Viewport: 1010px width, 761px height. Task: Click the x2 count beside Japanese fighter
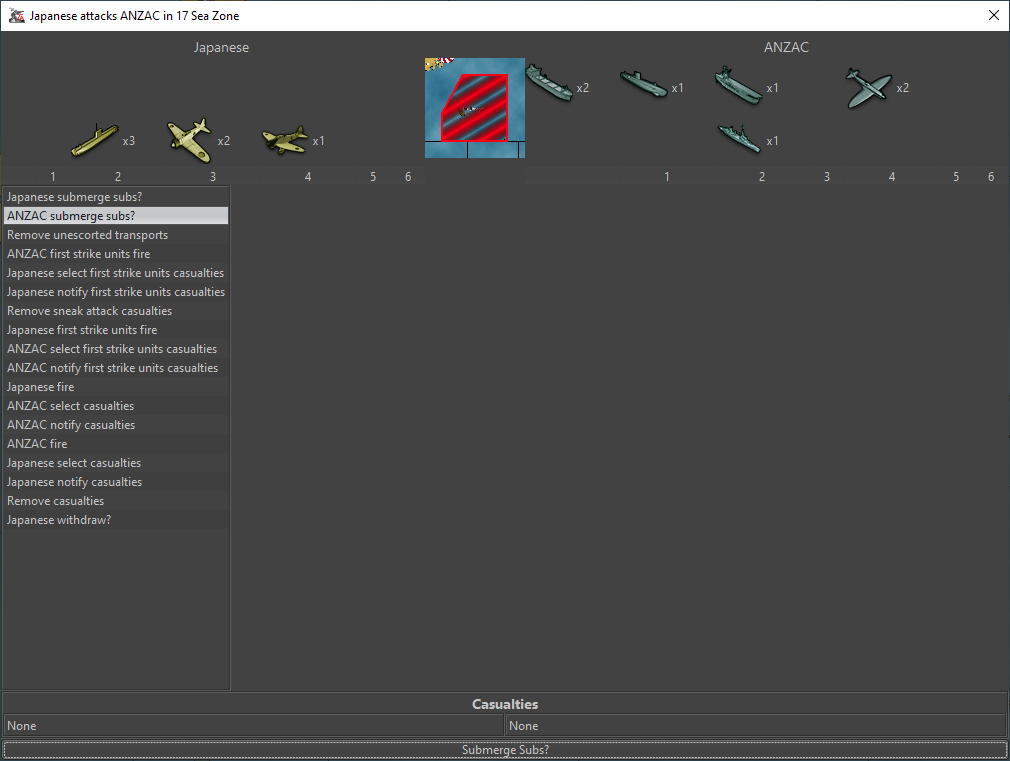pos(224,140)
